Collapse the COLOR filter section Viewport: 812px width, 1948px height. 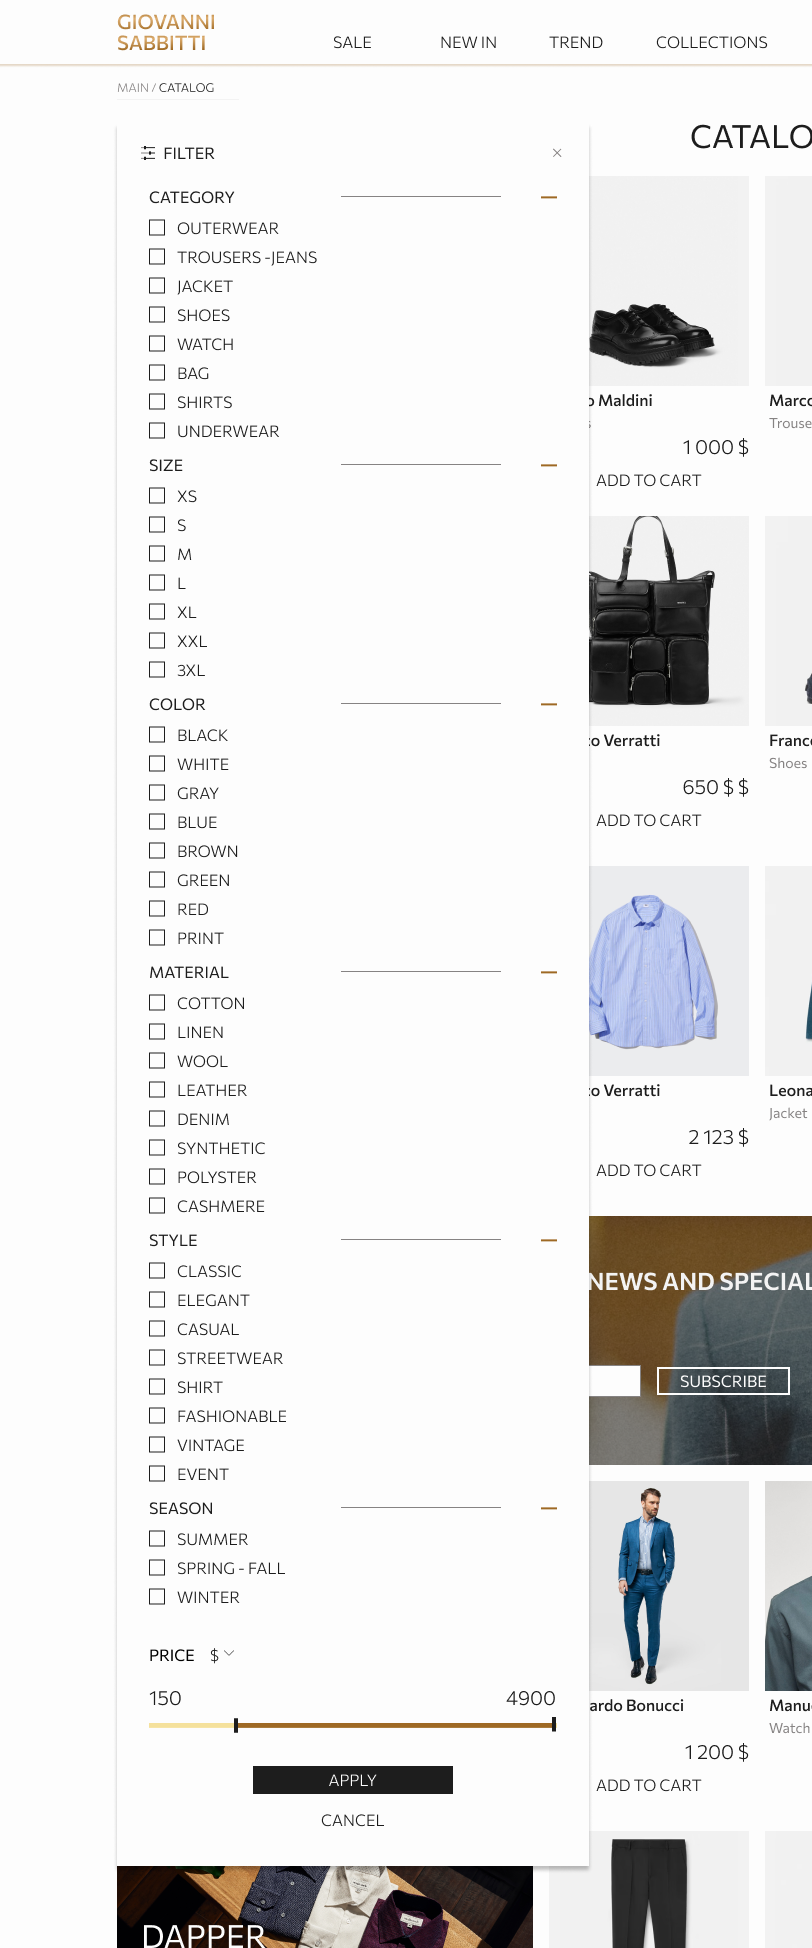pos(548,704)
